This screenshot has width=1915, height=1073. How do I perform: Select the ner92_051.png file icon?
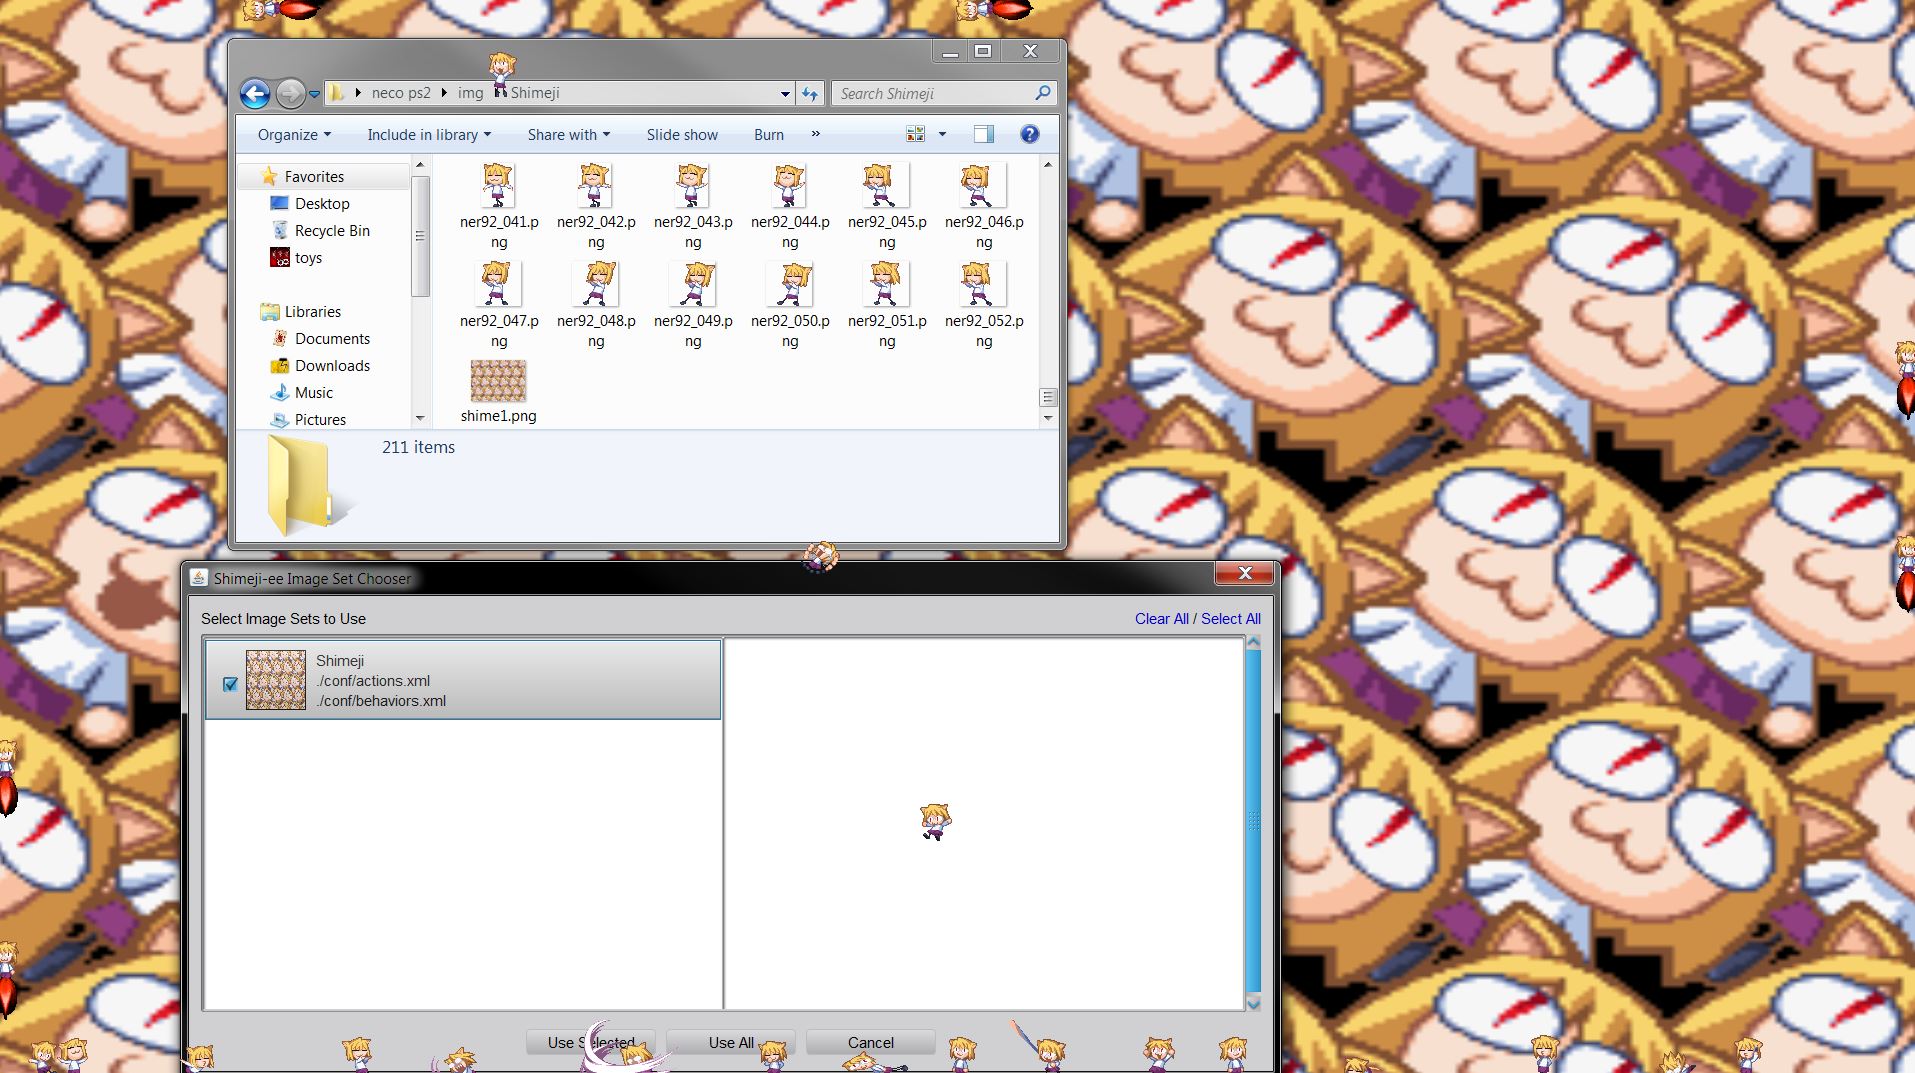(x=885, y=284)
